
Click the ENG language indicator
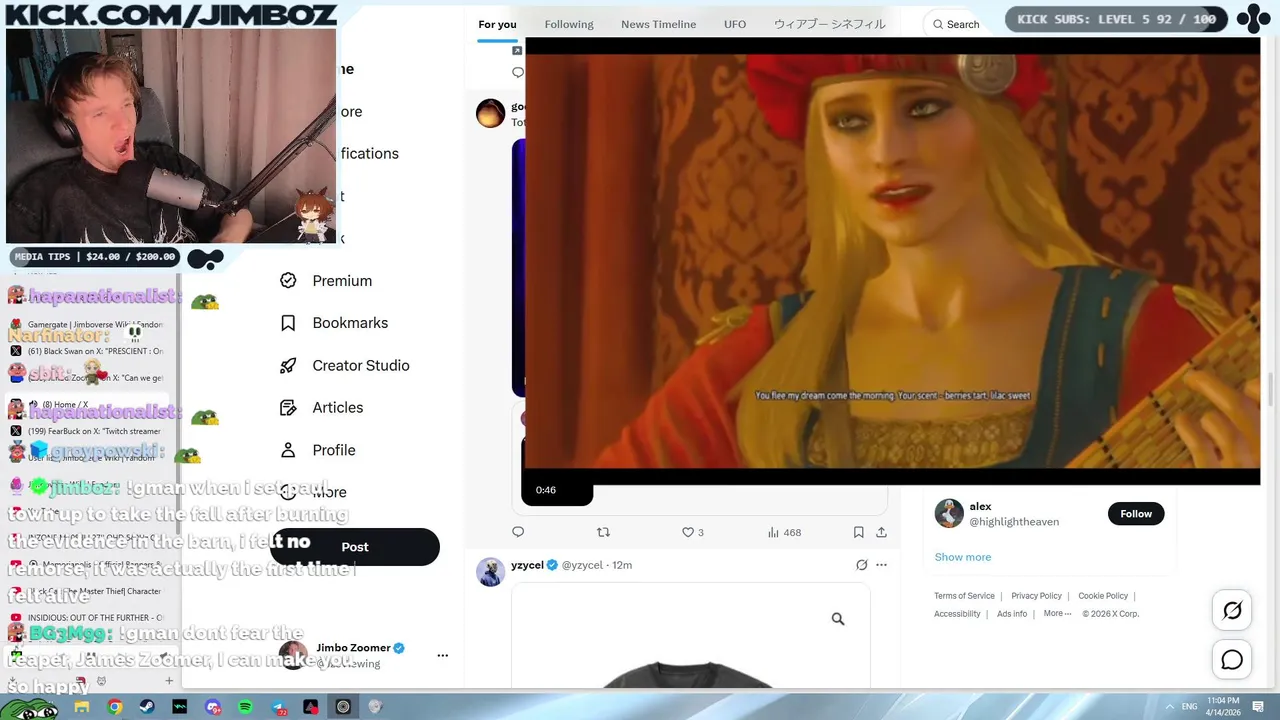1190,707
